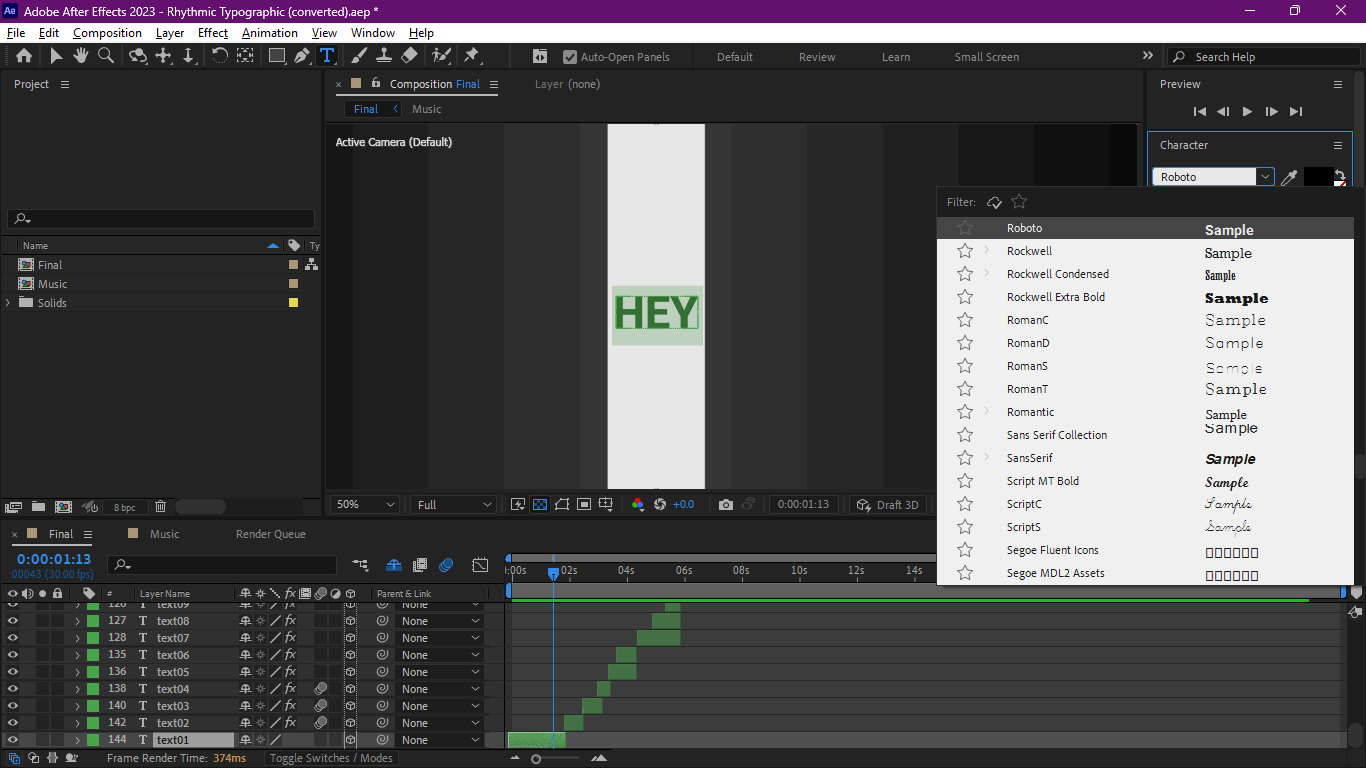Image resolution: width=1366 pixels, height=768 pixels.
Task: Expand the SansSerif font family
Action: click(x=986, y=457)
